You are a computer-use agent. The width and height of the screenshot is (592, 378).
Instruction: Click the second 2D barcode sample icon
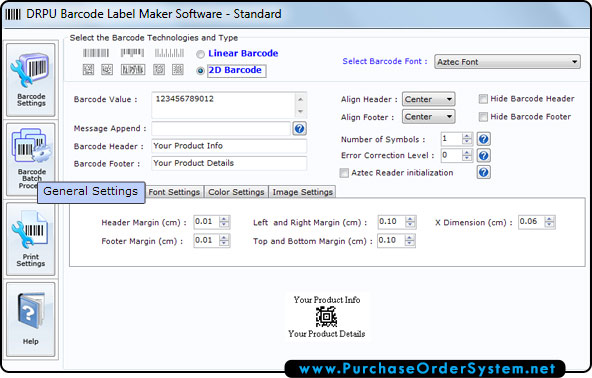point(107,69)
